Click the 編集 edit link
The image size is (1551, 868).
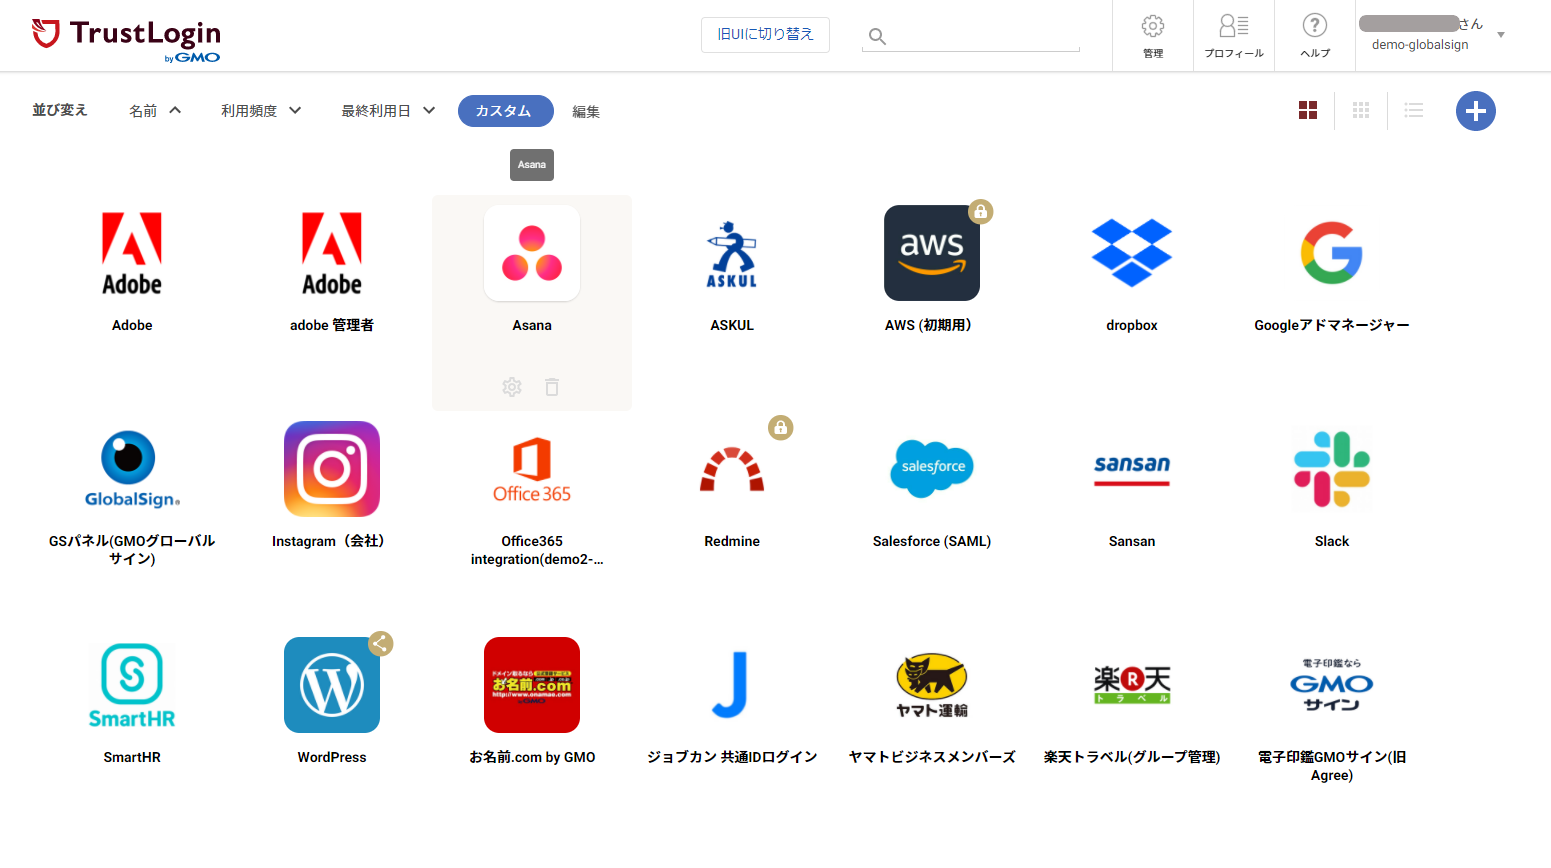point(586,112)
